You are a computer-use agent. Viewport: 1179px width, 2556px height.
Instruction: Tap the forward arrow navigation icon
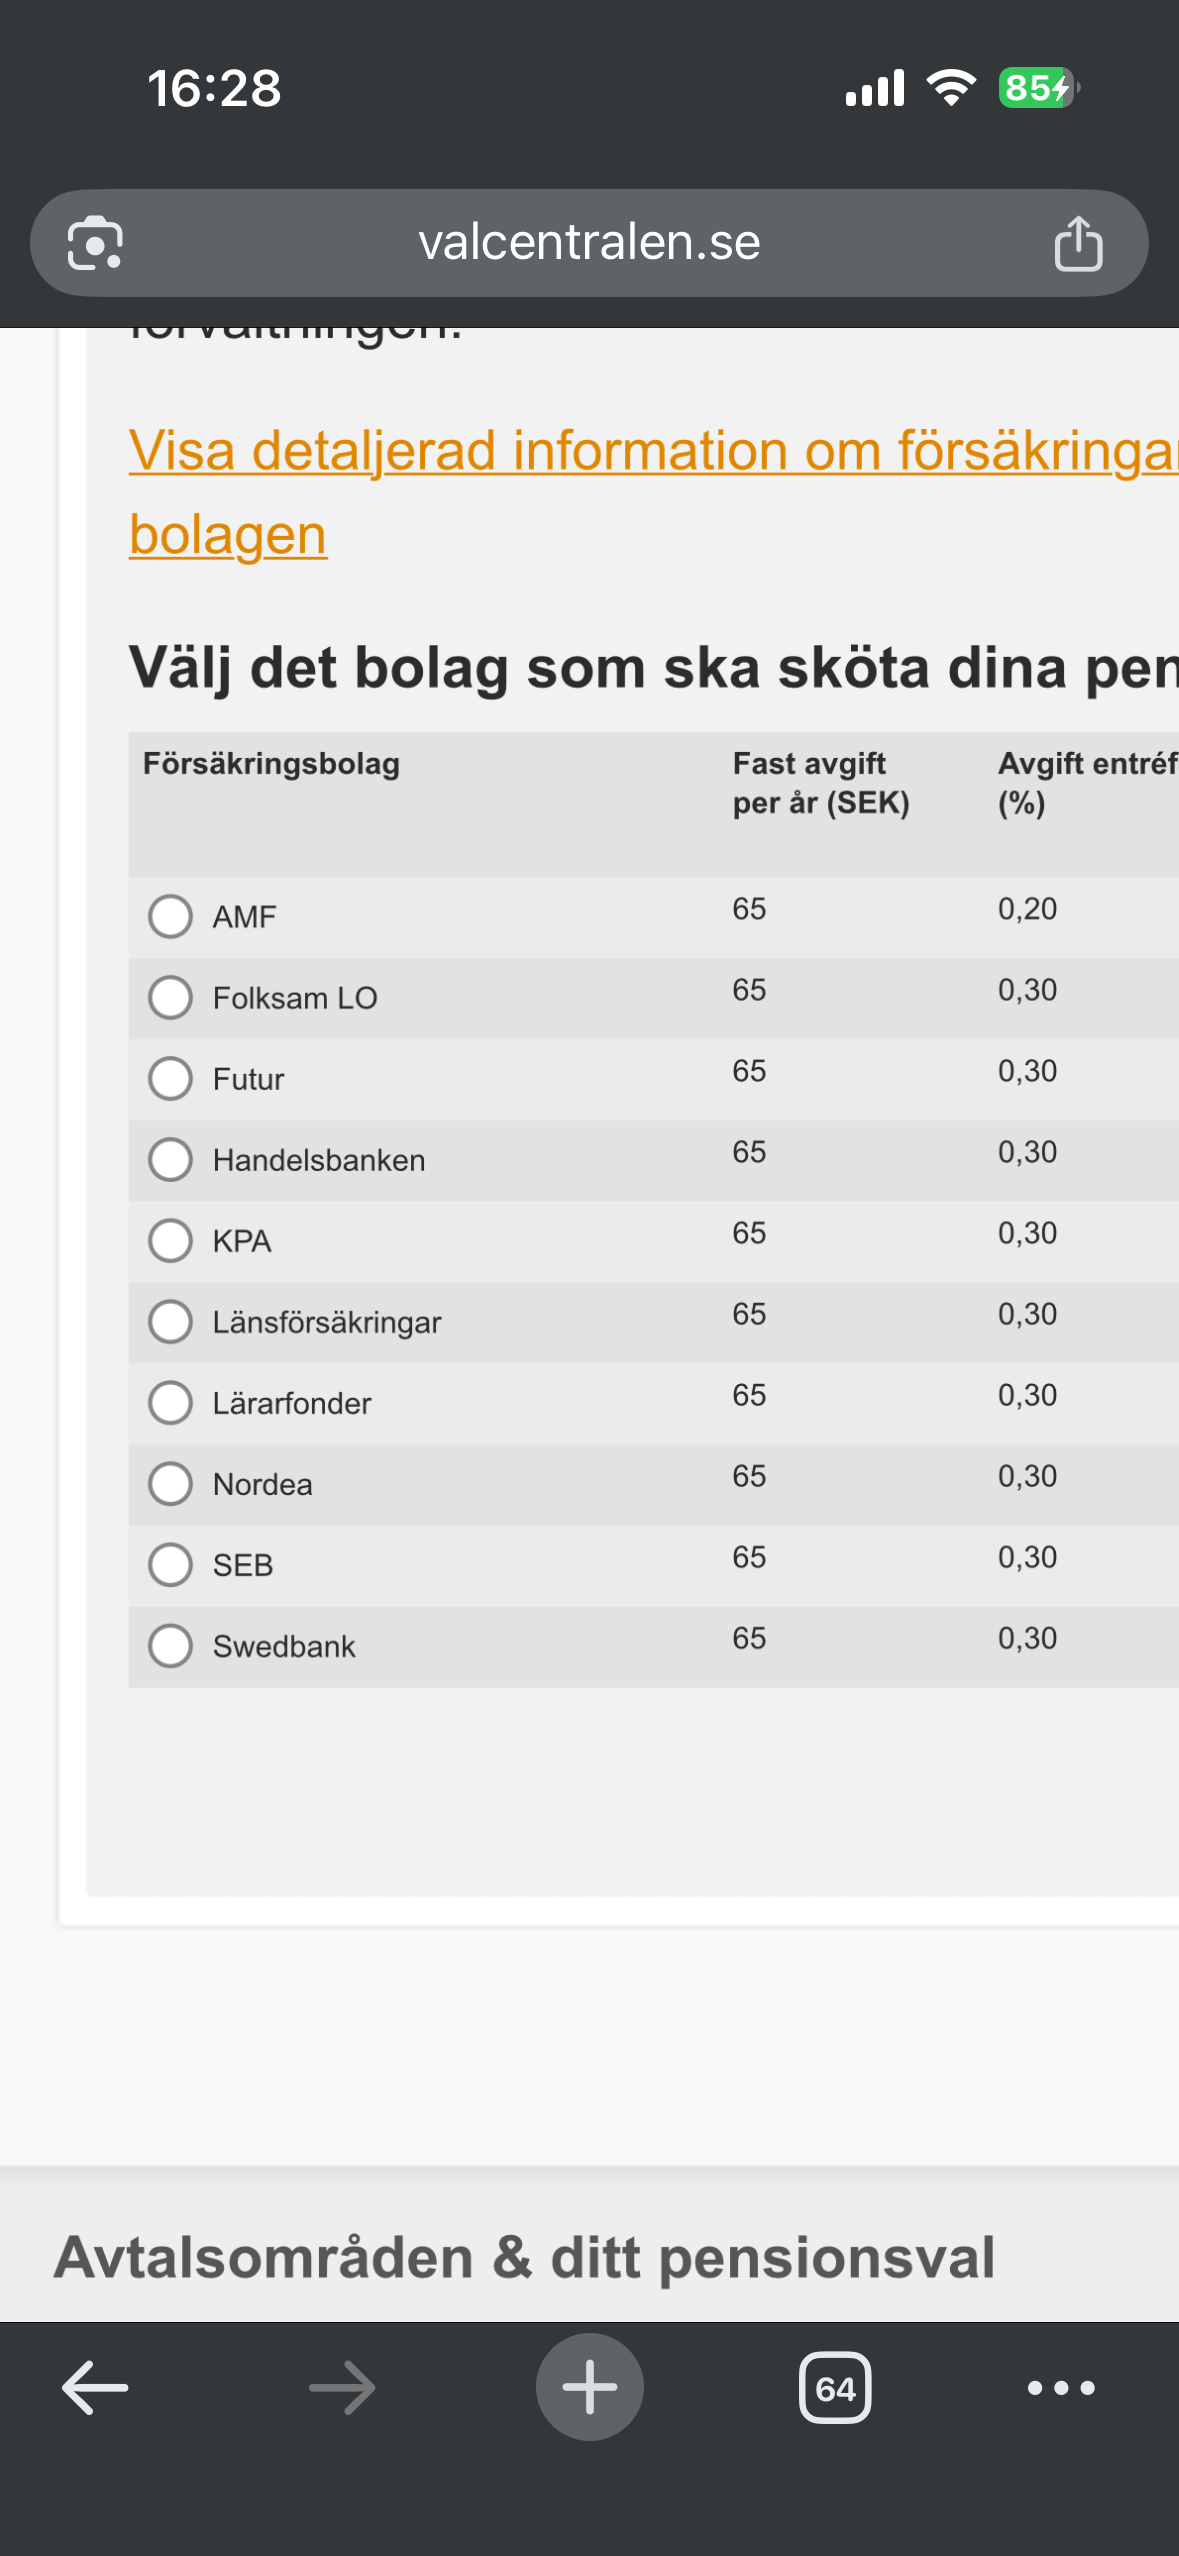tap(342, 2388)
